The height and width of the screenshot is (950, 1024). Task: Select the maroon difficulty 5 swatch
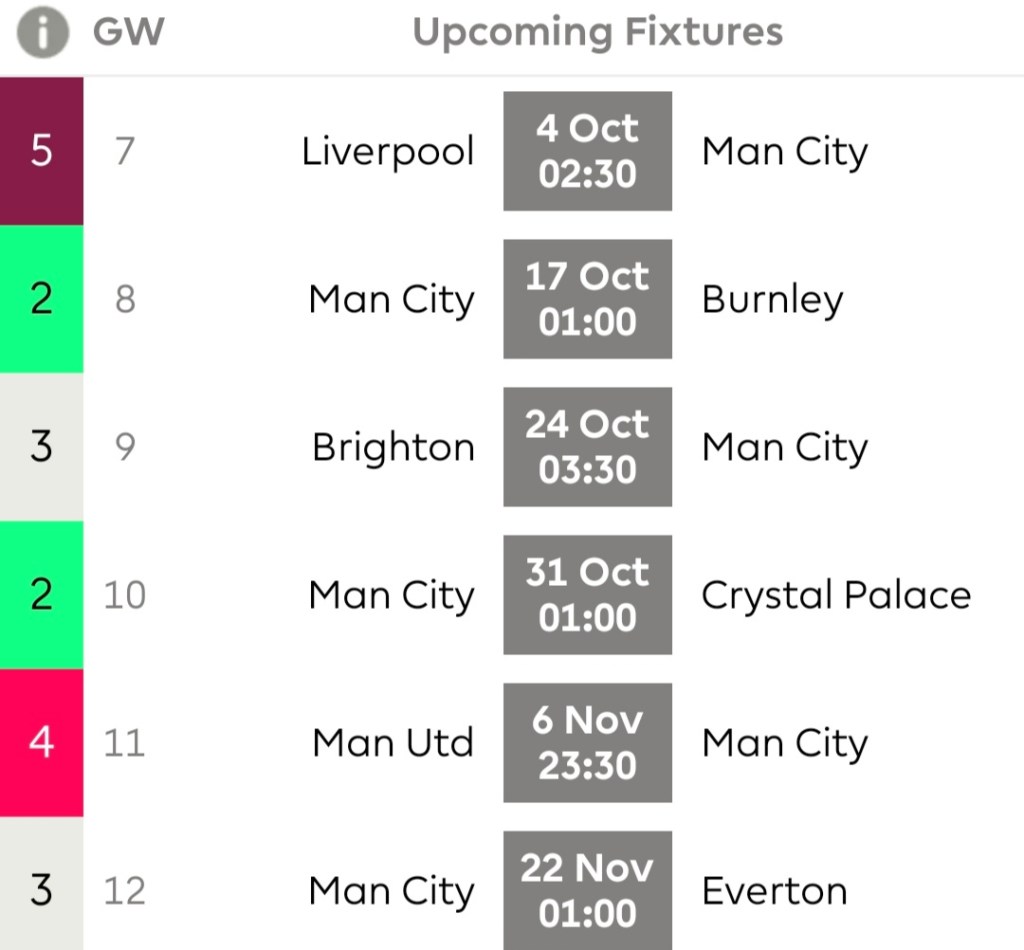pyautogui.click(x=41, y=151)
